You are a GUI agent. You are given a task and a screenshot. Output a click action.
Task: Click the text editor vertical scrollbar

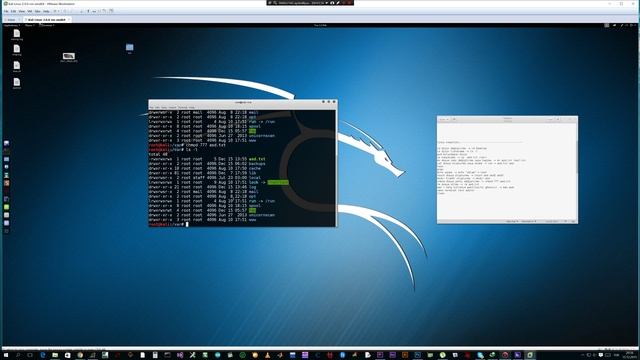point(576,157)
